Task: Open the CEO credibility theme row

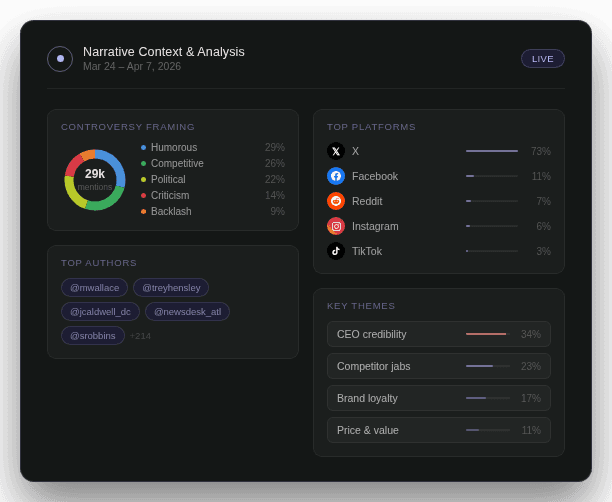Action: click(x=438, y=334)
